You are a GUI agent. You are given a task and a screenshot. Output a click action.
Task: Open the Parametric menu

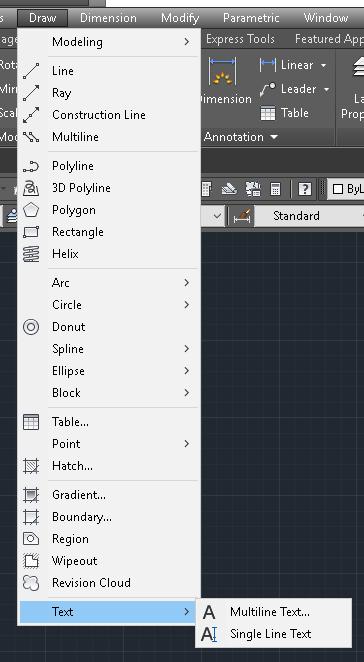coord(251,18)
